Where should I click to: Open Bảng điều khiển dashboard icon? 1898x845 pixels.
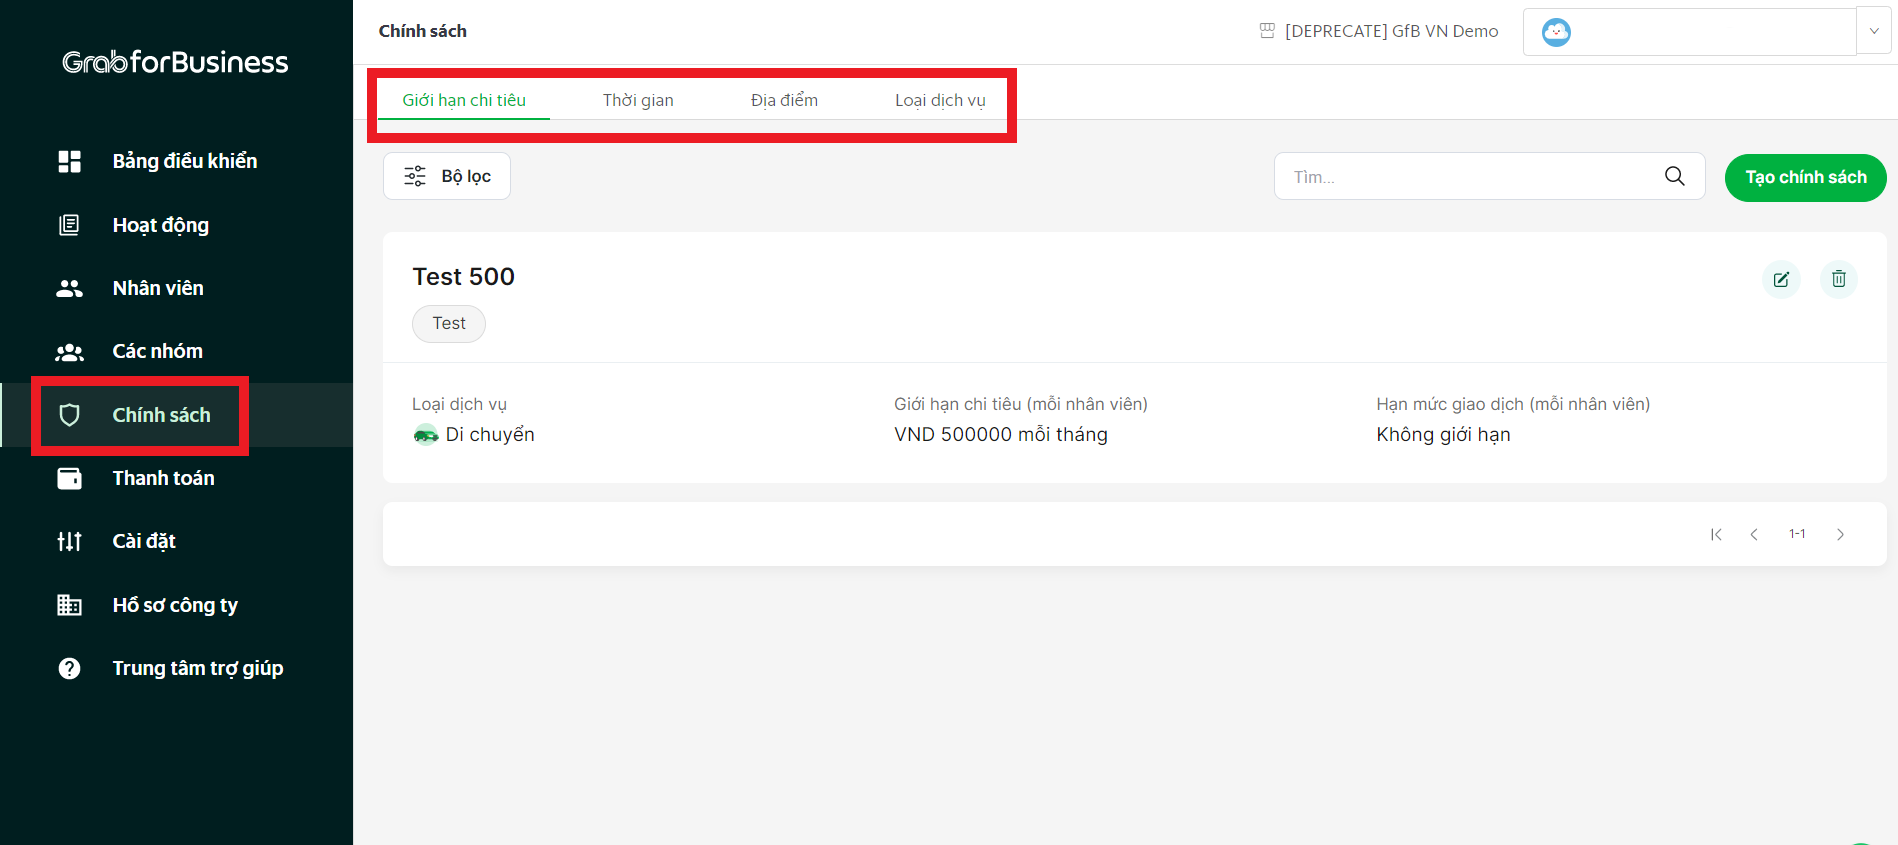tap(69, 161)
